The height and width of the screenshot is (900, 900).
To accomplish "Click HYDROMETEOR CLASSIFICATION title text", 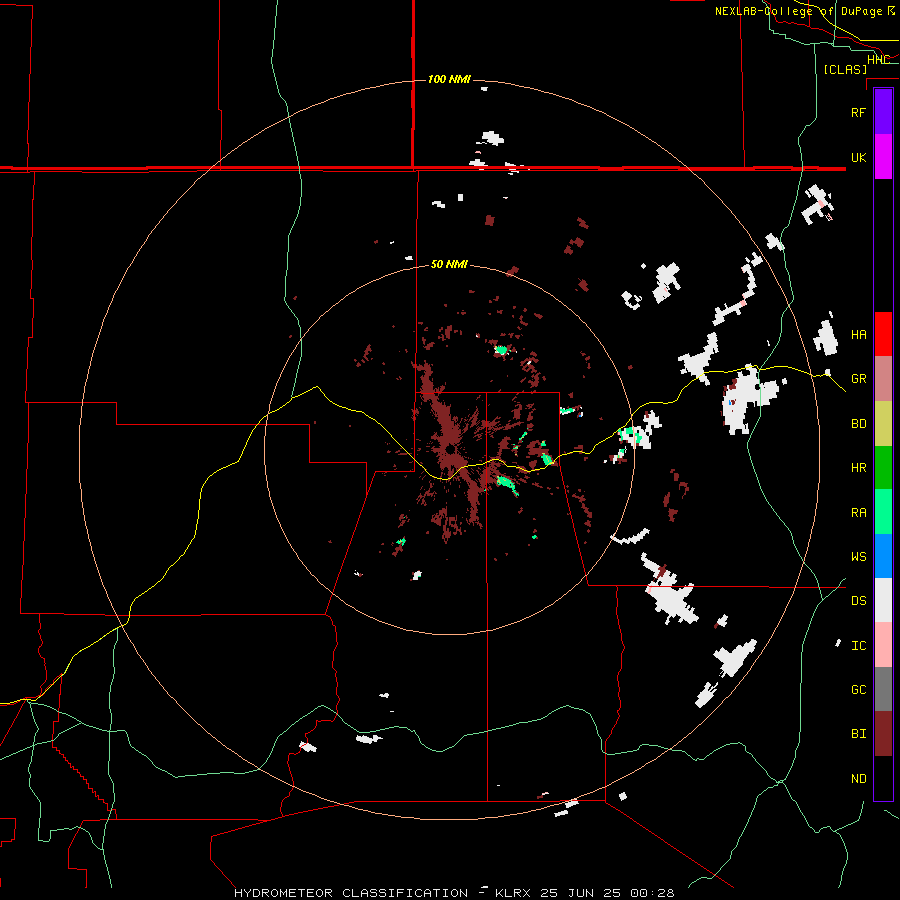I will pyautogui.click(x=351, y=893).
